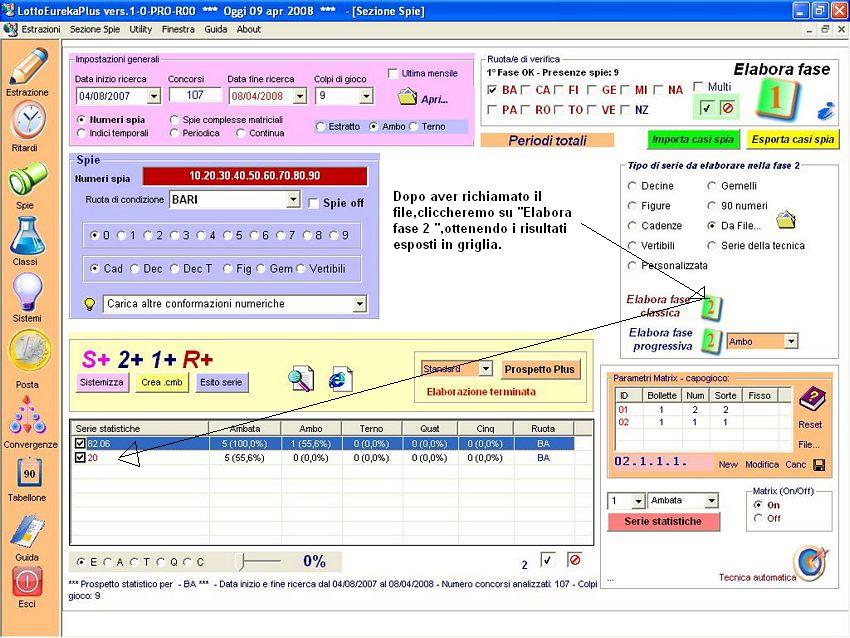
Task: Open the Posta euro coin icon
Action: tap(29, 351)
